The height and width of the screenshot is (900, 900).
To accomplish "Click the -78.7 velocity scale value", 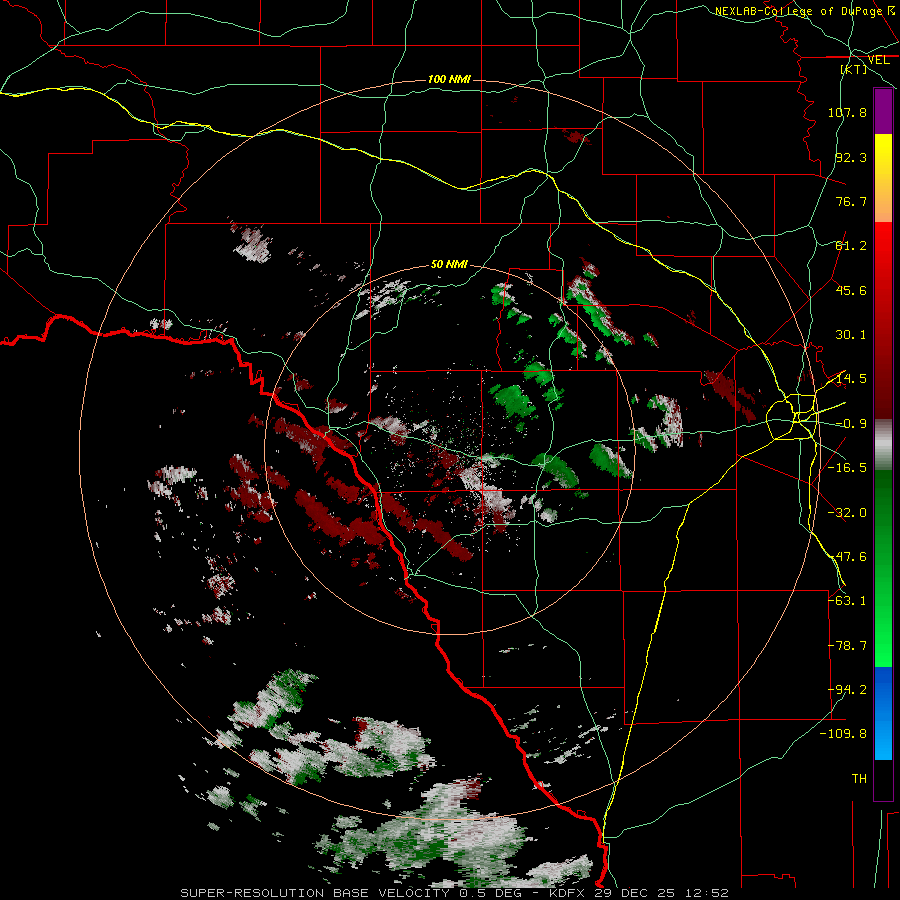I will [847, 646].
